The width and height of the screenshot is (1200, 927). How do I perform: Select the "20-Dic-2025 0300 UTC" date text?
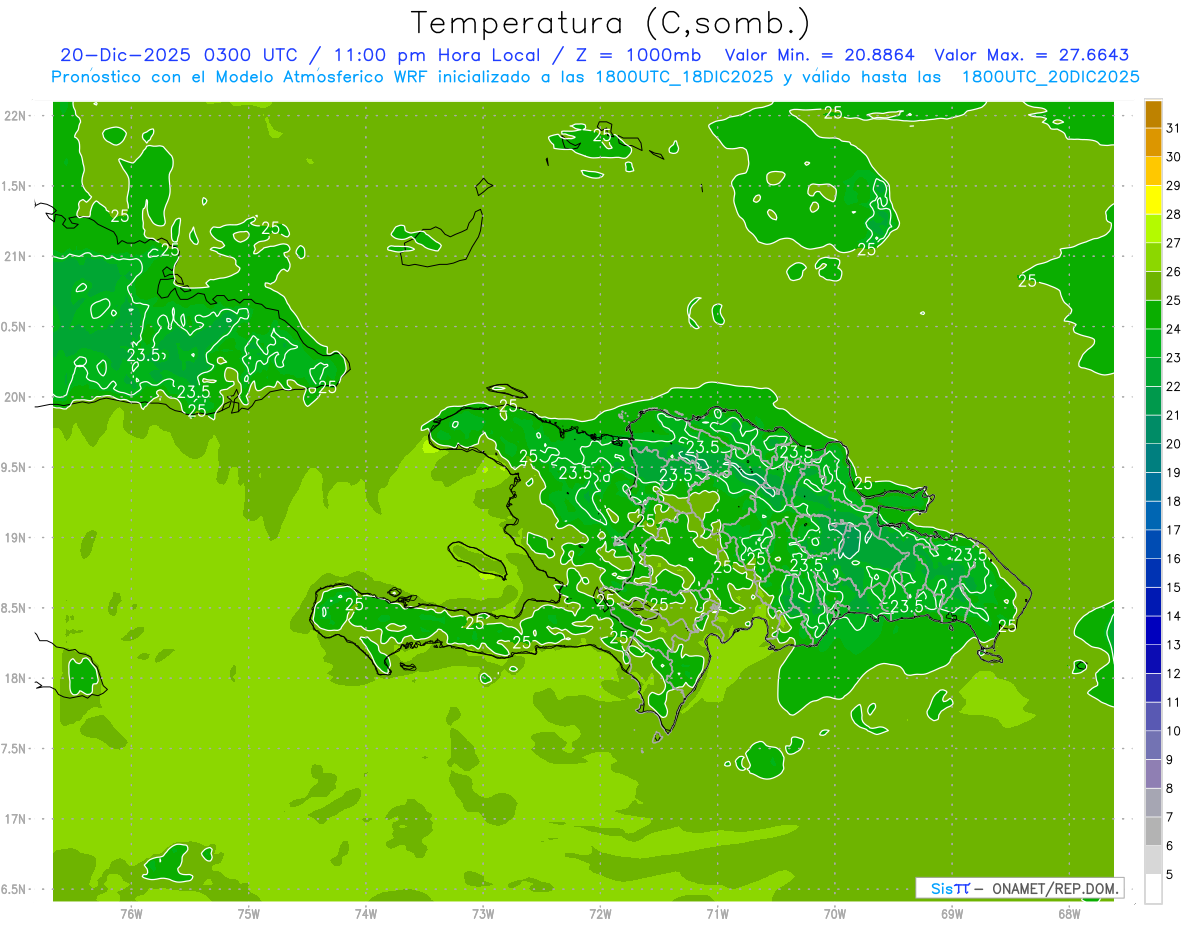181,55
